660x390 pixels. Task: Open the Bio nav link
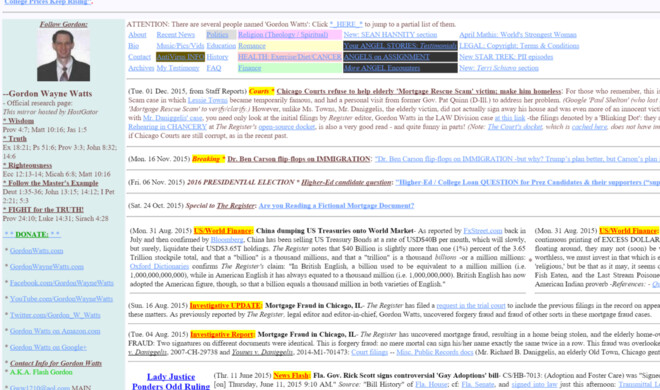click(133, 46)
